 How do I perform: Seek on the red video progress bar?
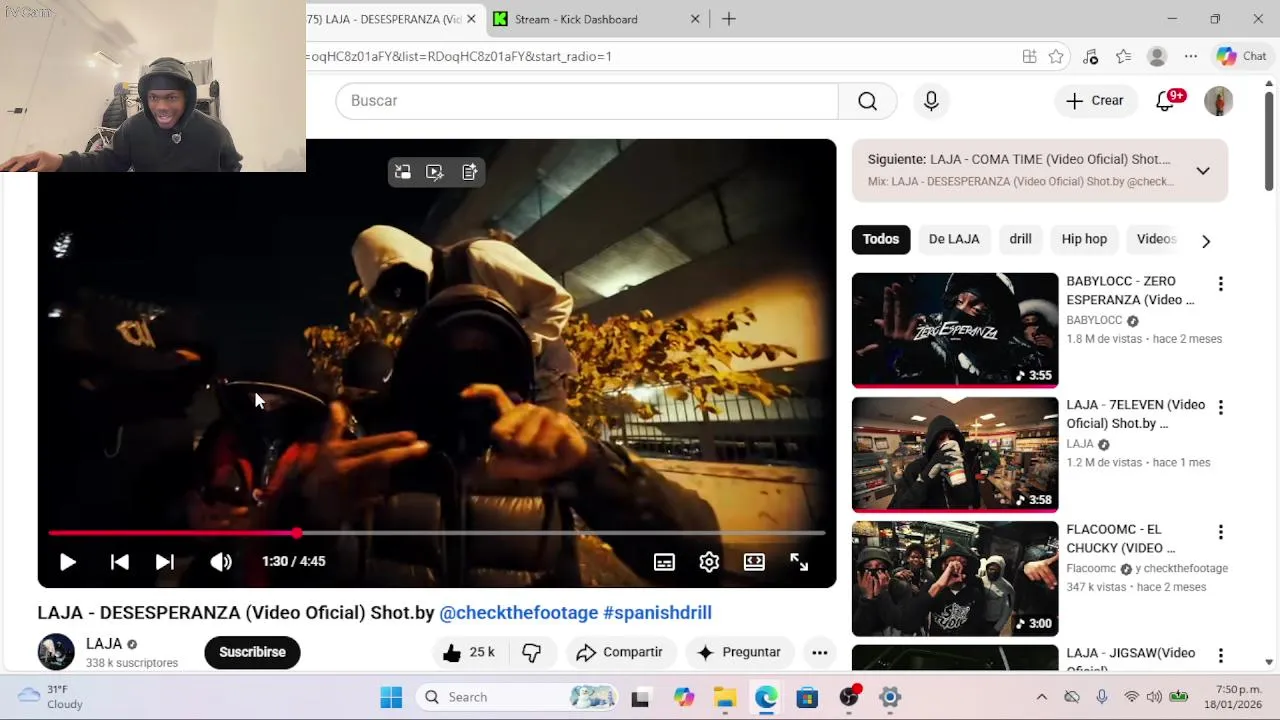[437, 533]
